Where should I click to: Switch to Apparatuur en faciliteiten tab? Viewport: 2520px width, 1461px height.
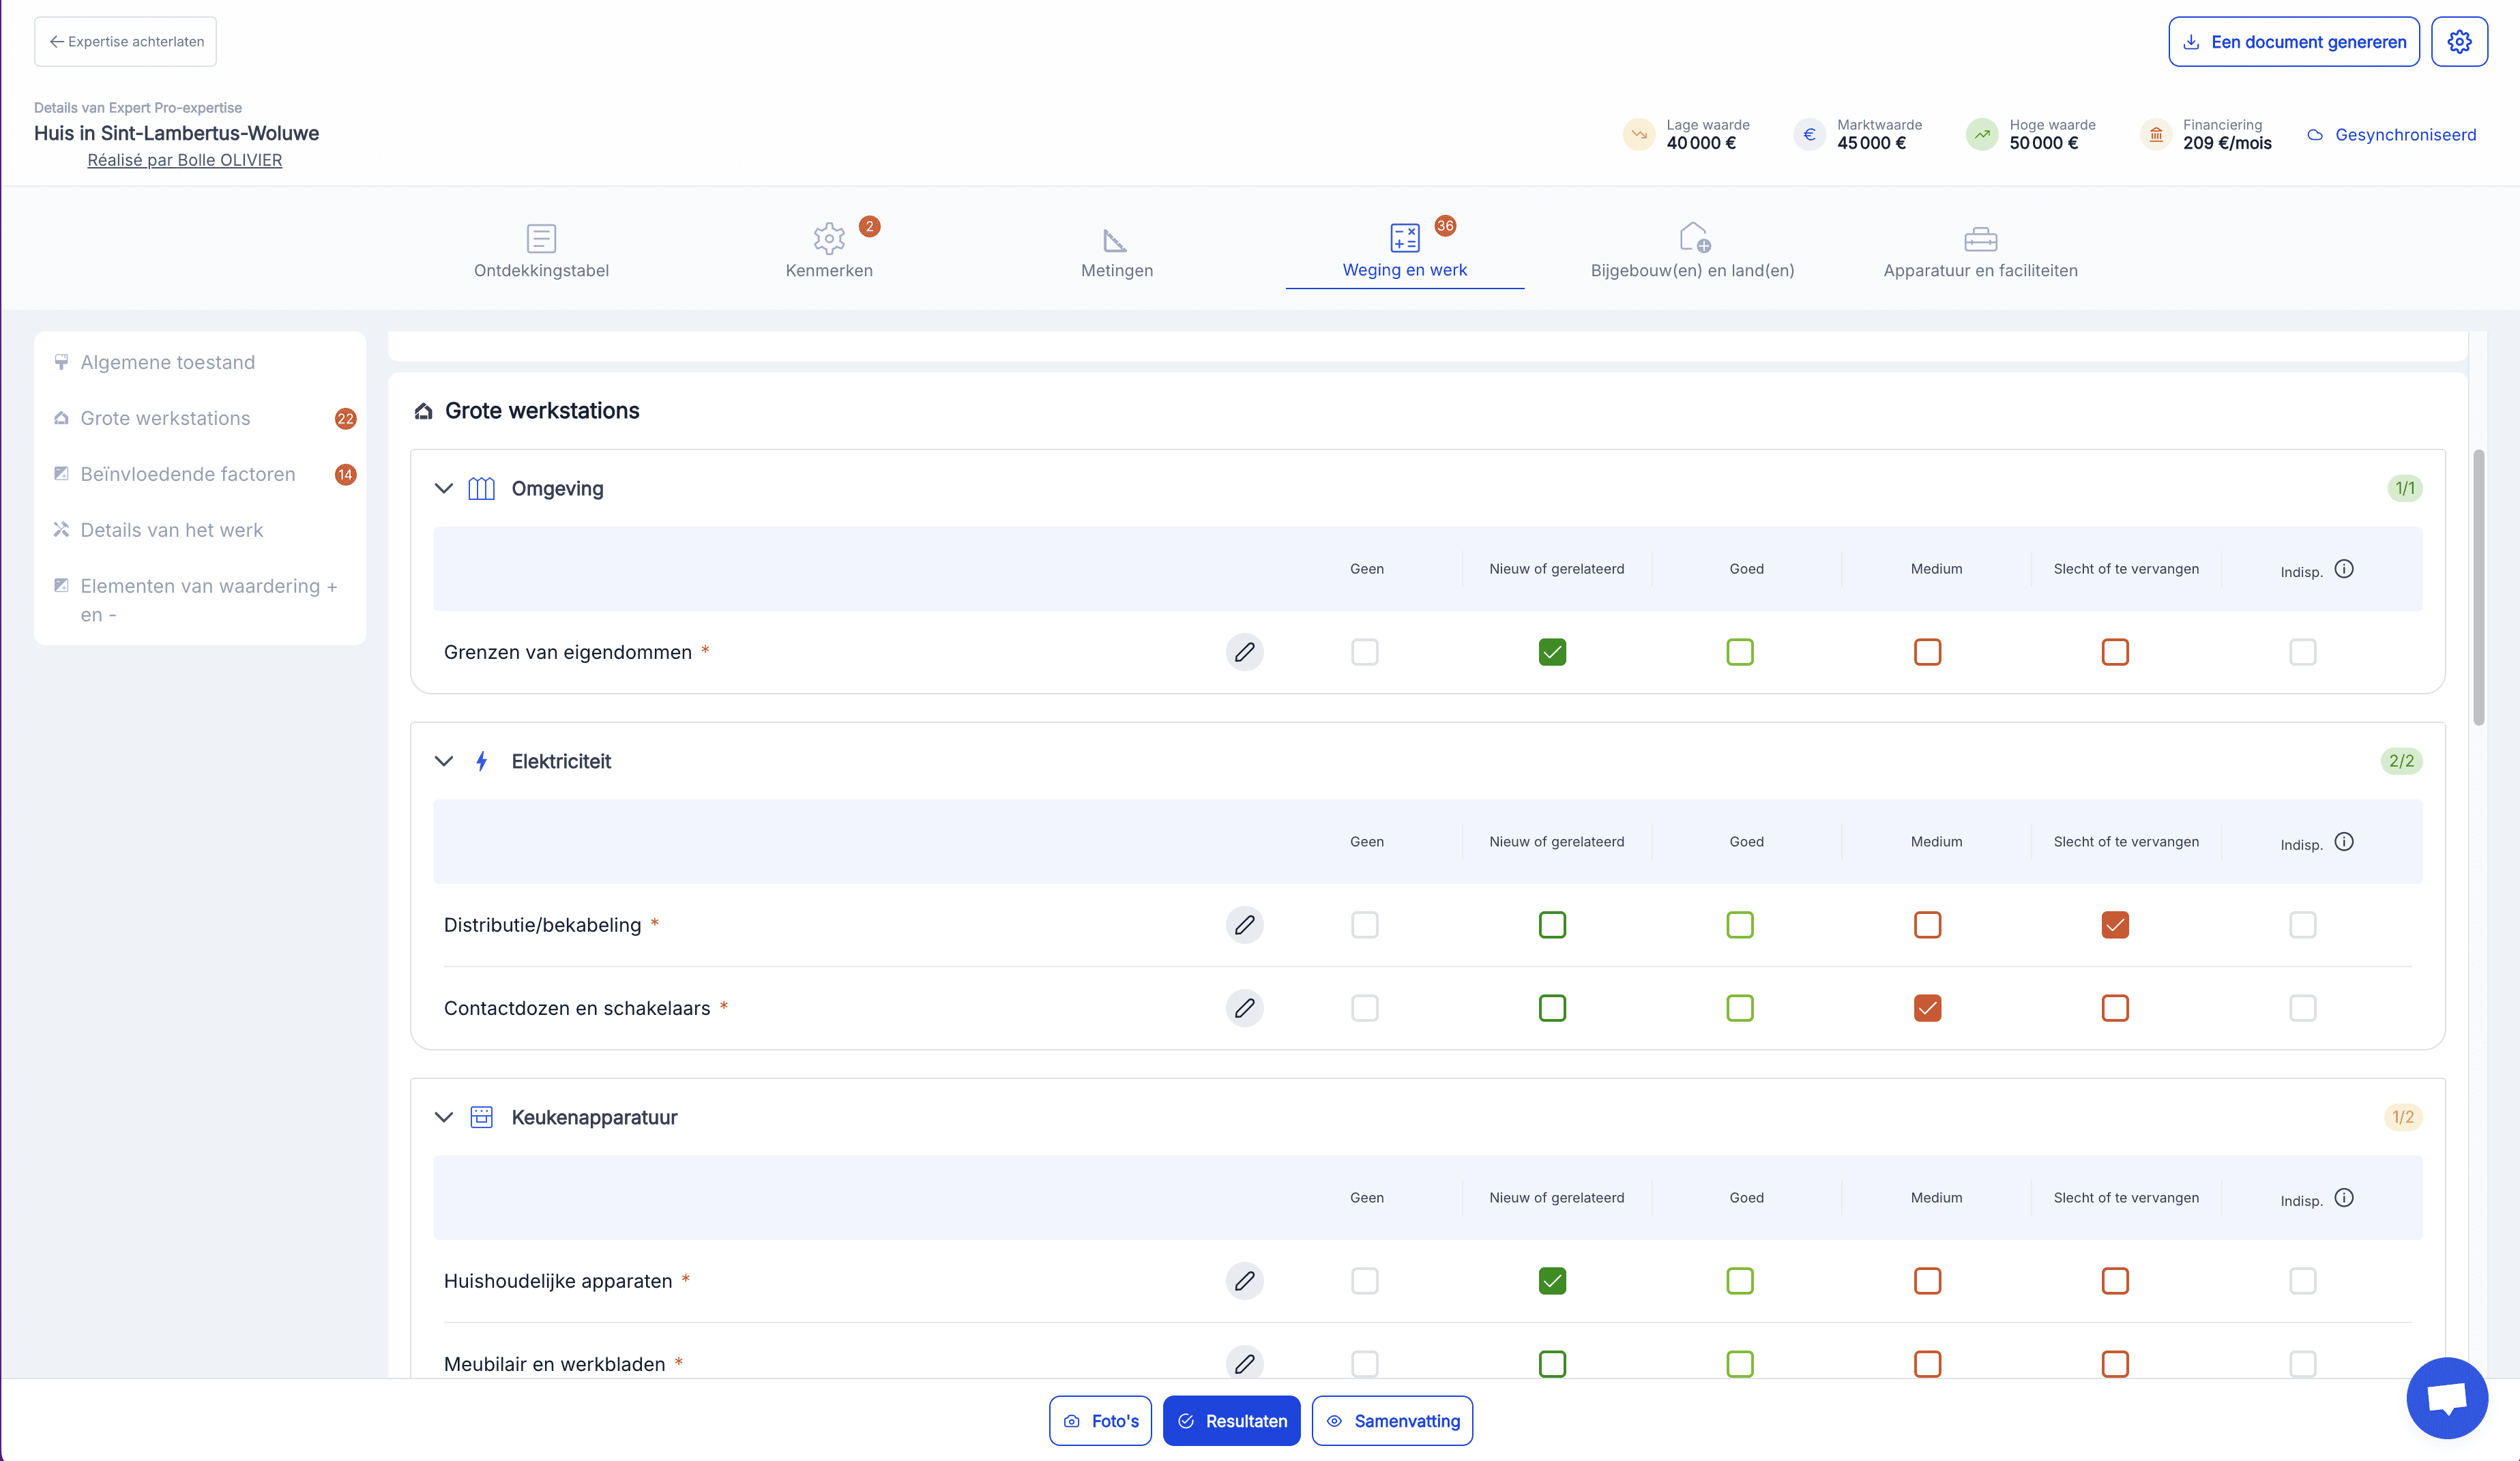pyautogui.click(x=1980, y=251)
